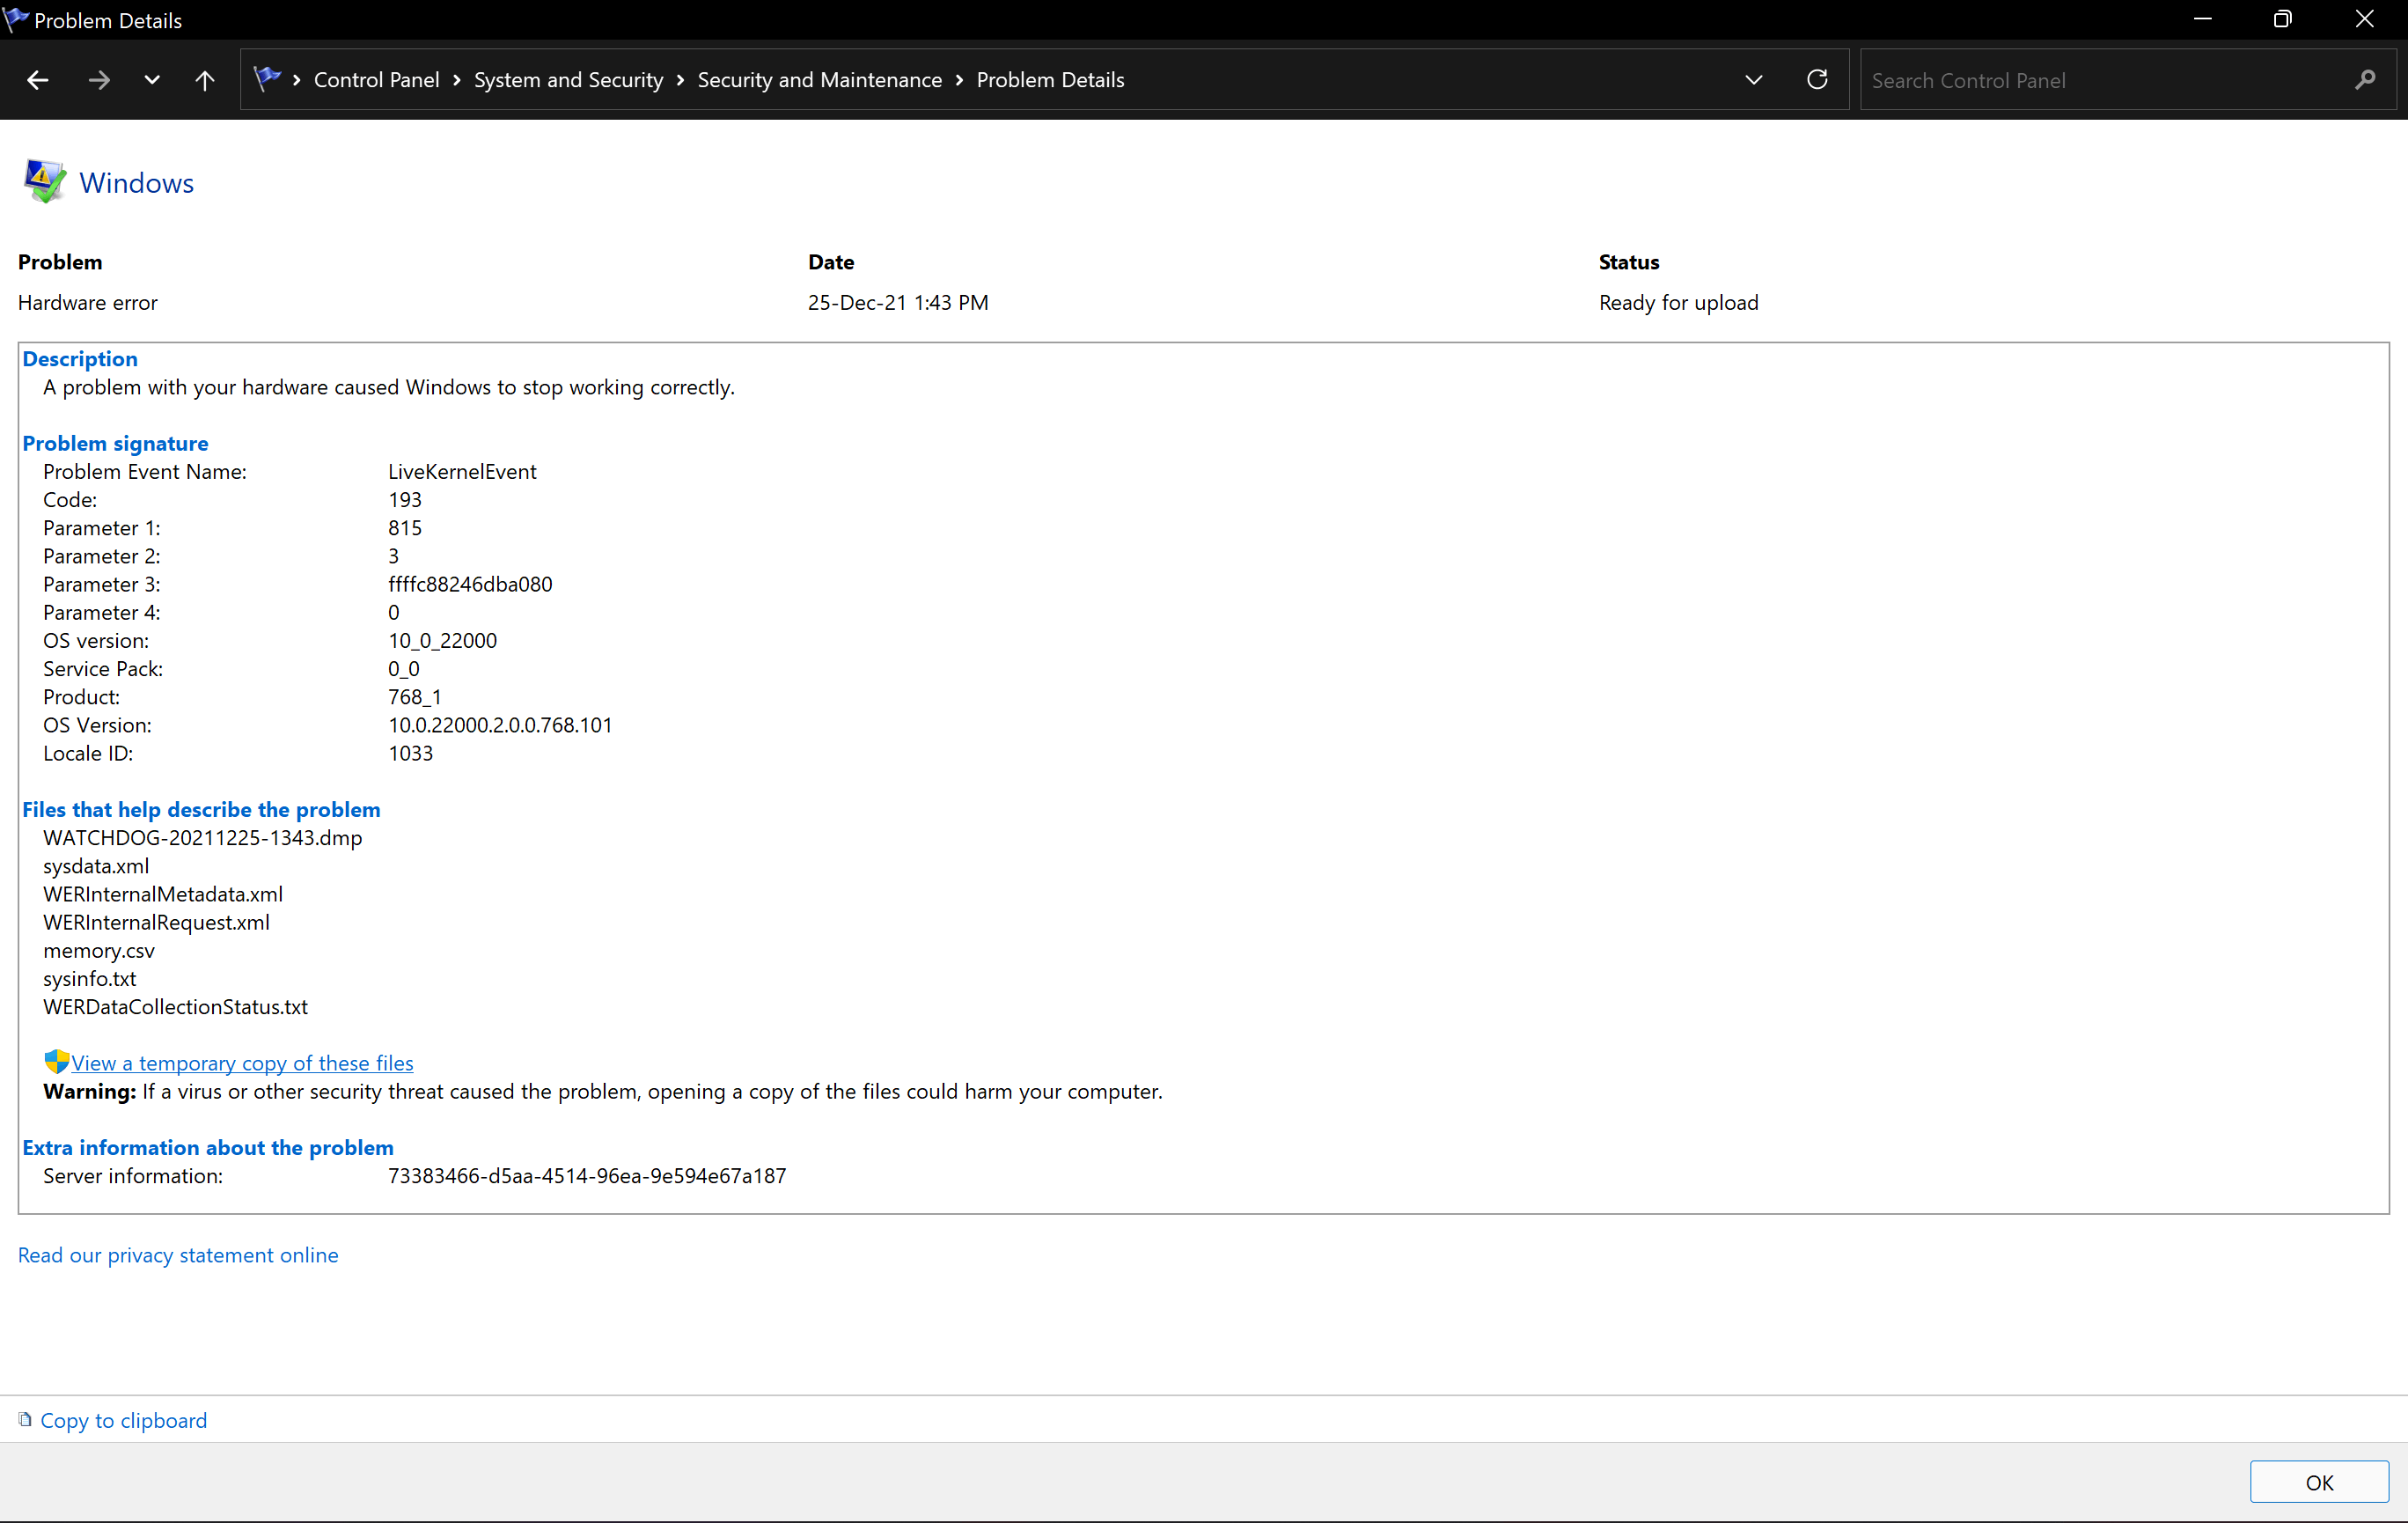Click the shield icon before View files
This screenshot has width=2408, height=1523.
[56, 1062]
